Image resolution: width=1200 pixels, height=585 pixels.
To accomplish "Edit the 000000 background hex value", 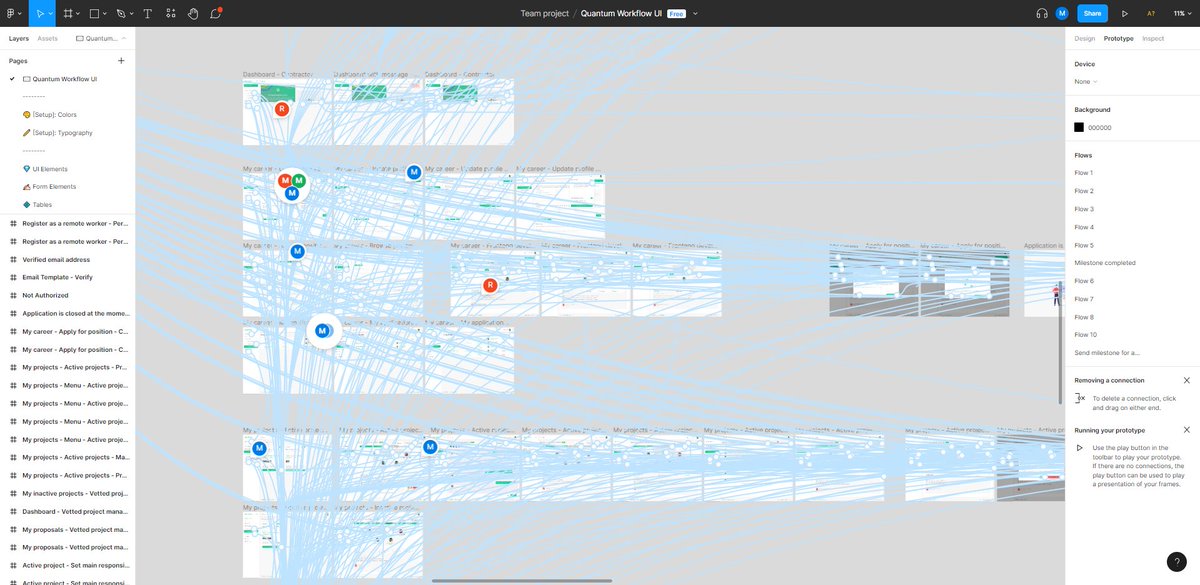I will [1100, 127].
